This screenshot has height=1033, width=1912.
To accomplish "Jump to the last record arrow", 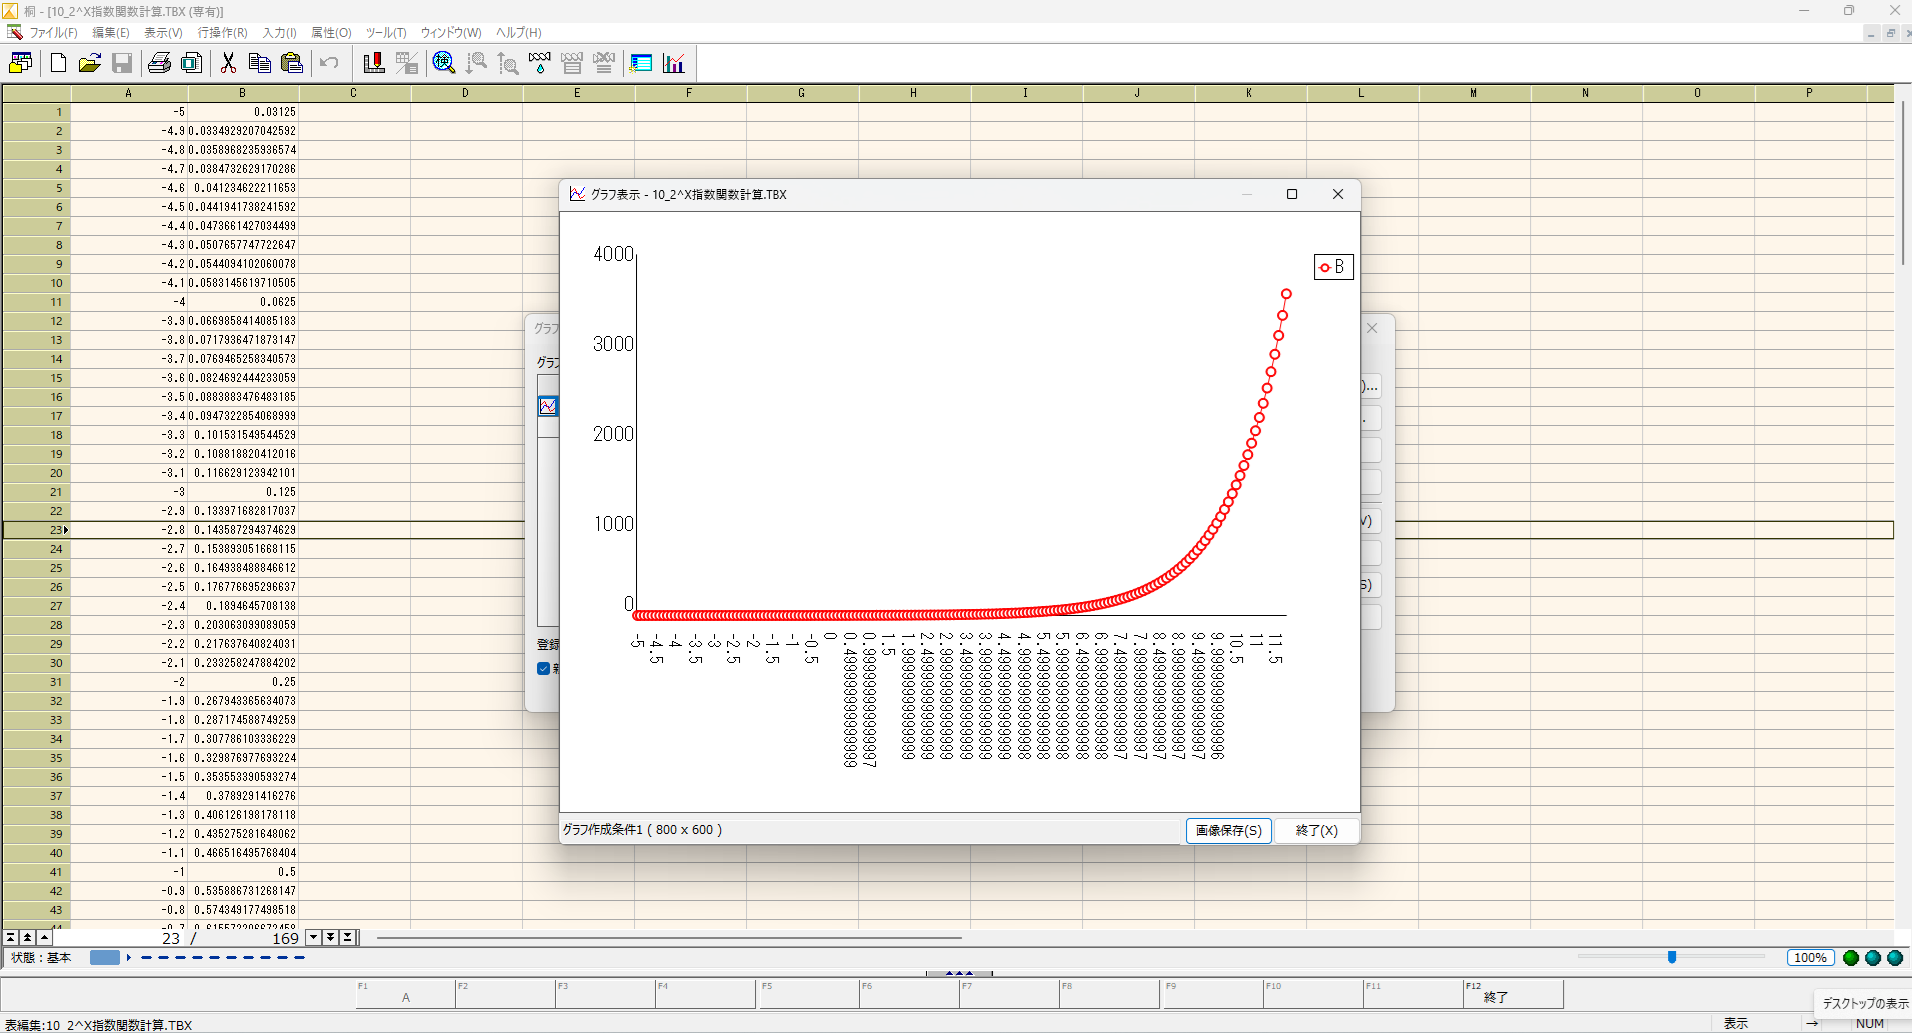I will [x=347, y=938].
